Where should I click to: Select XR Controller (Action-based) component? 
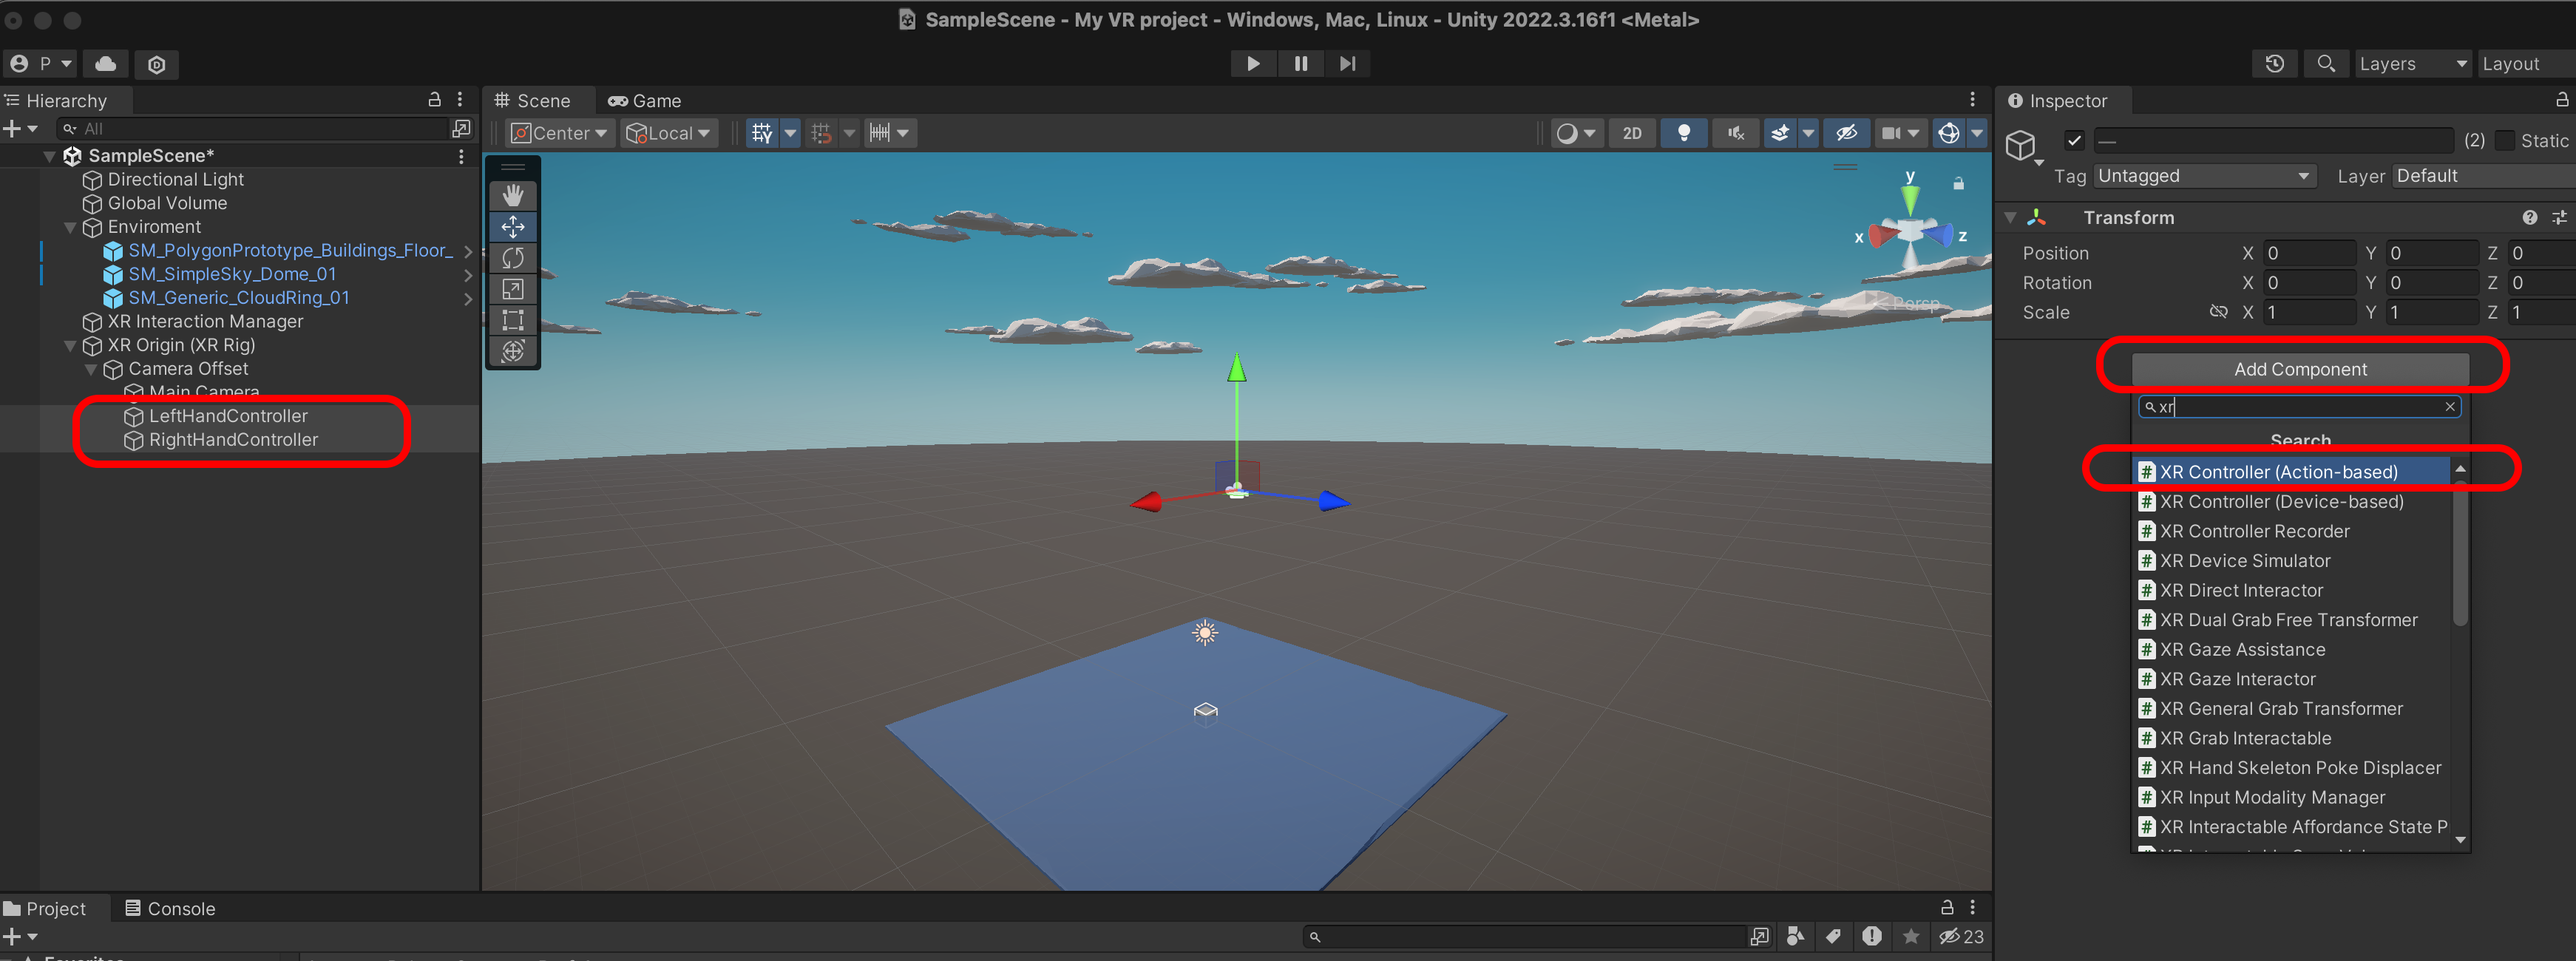2278,472
